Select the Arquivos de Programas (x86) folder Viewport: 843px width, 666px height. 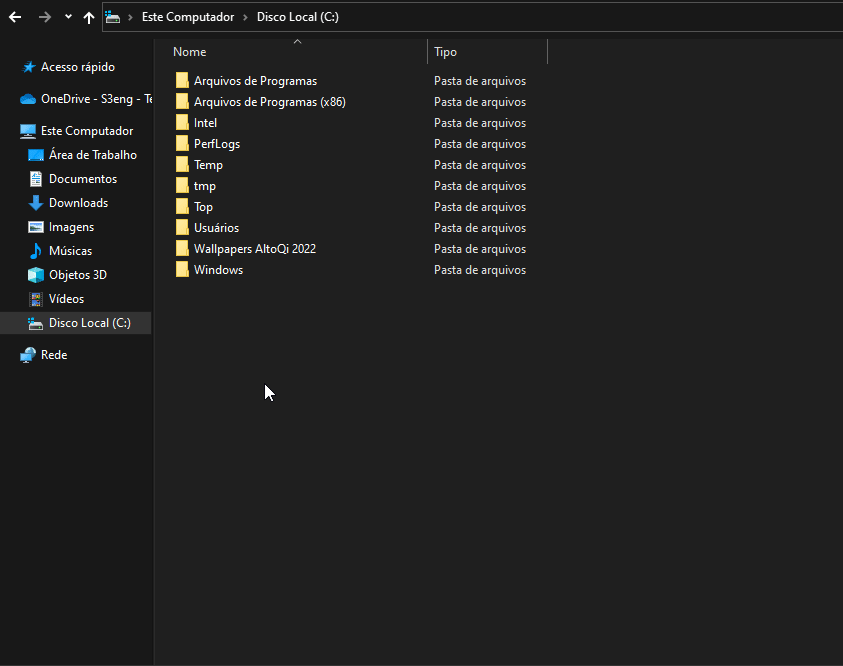pyautogui.click(x=269, y=102)
